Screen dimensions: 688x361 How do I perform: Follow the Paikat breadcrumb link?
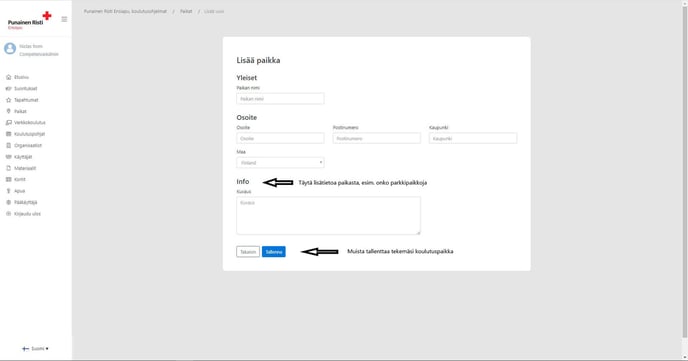click(186, 11)
